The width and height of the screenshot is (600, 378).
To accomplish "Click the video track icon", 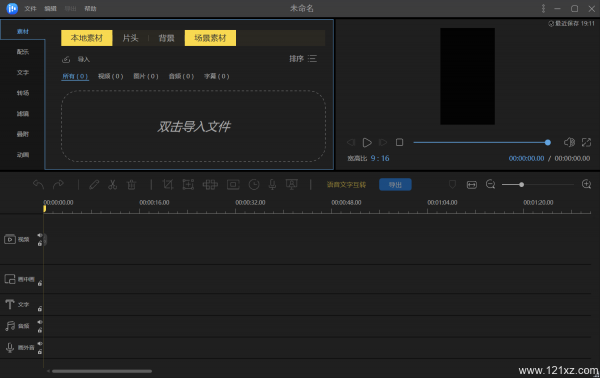I will 10,240.
